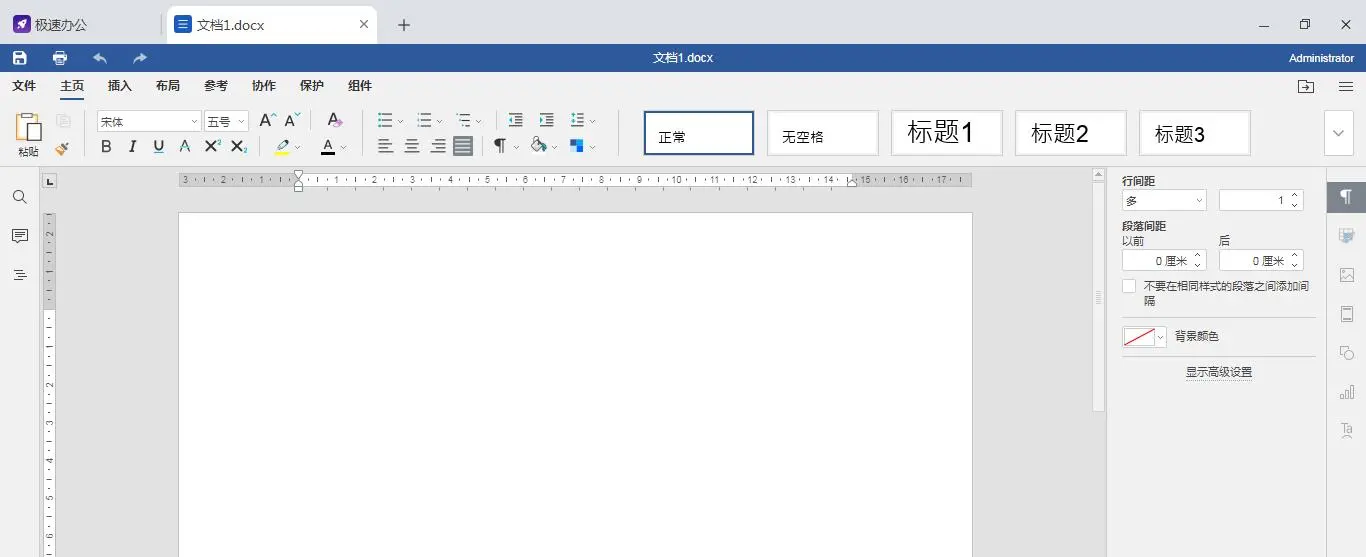
Task: Click 显示高级设置 link
Action: point(1219,372)
